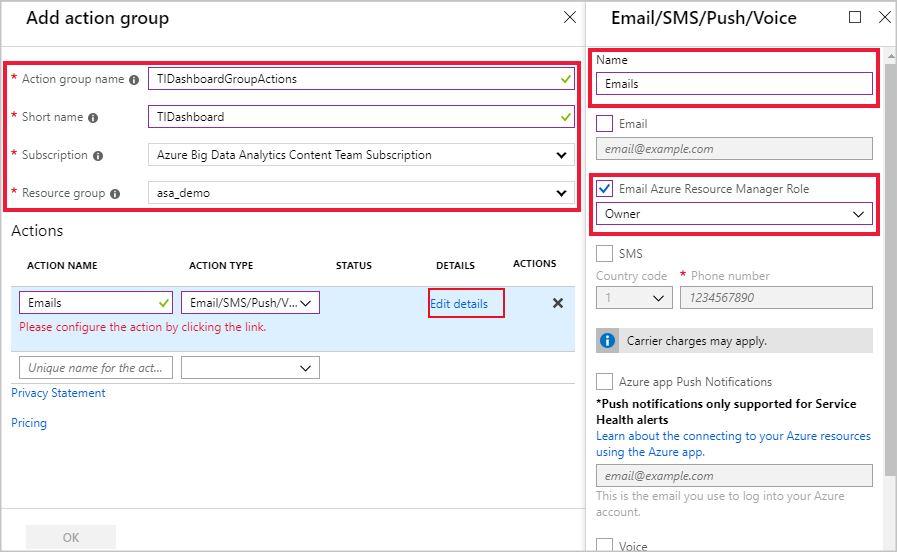Viewport: 897px width, 552px height.
Task: Click the Short name input field
Action: 361,117
